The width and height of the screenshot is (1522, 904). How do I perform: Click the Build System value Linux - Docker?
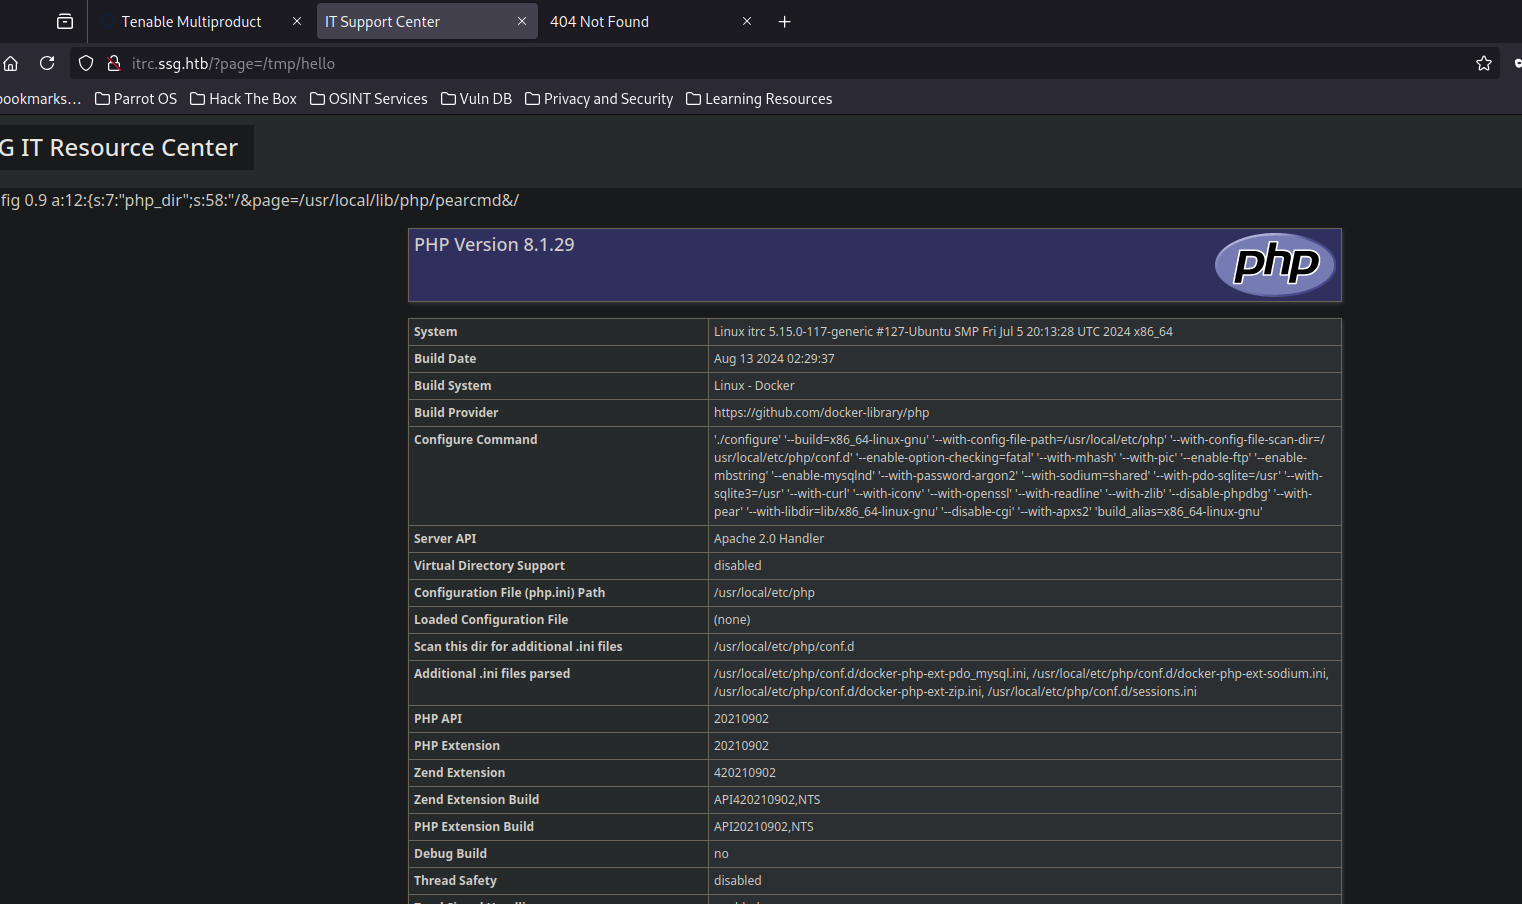coord(754,386)
